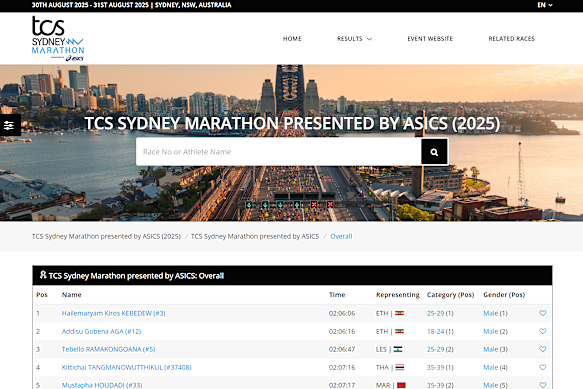Click the time 02:07:16

pos(342,367)
